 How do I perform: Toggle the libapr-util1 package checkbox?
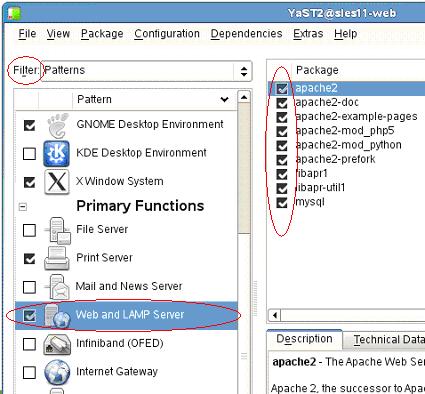coord(282,188)
